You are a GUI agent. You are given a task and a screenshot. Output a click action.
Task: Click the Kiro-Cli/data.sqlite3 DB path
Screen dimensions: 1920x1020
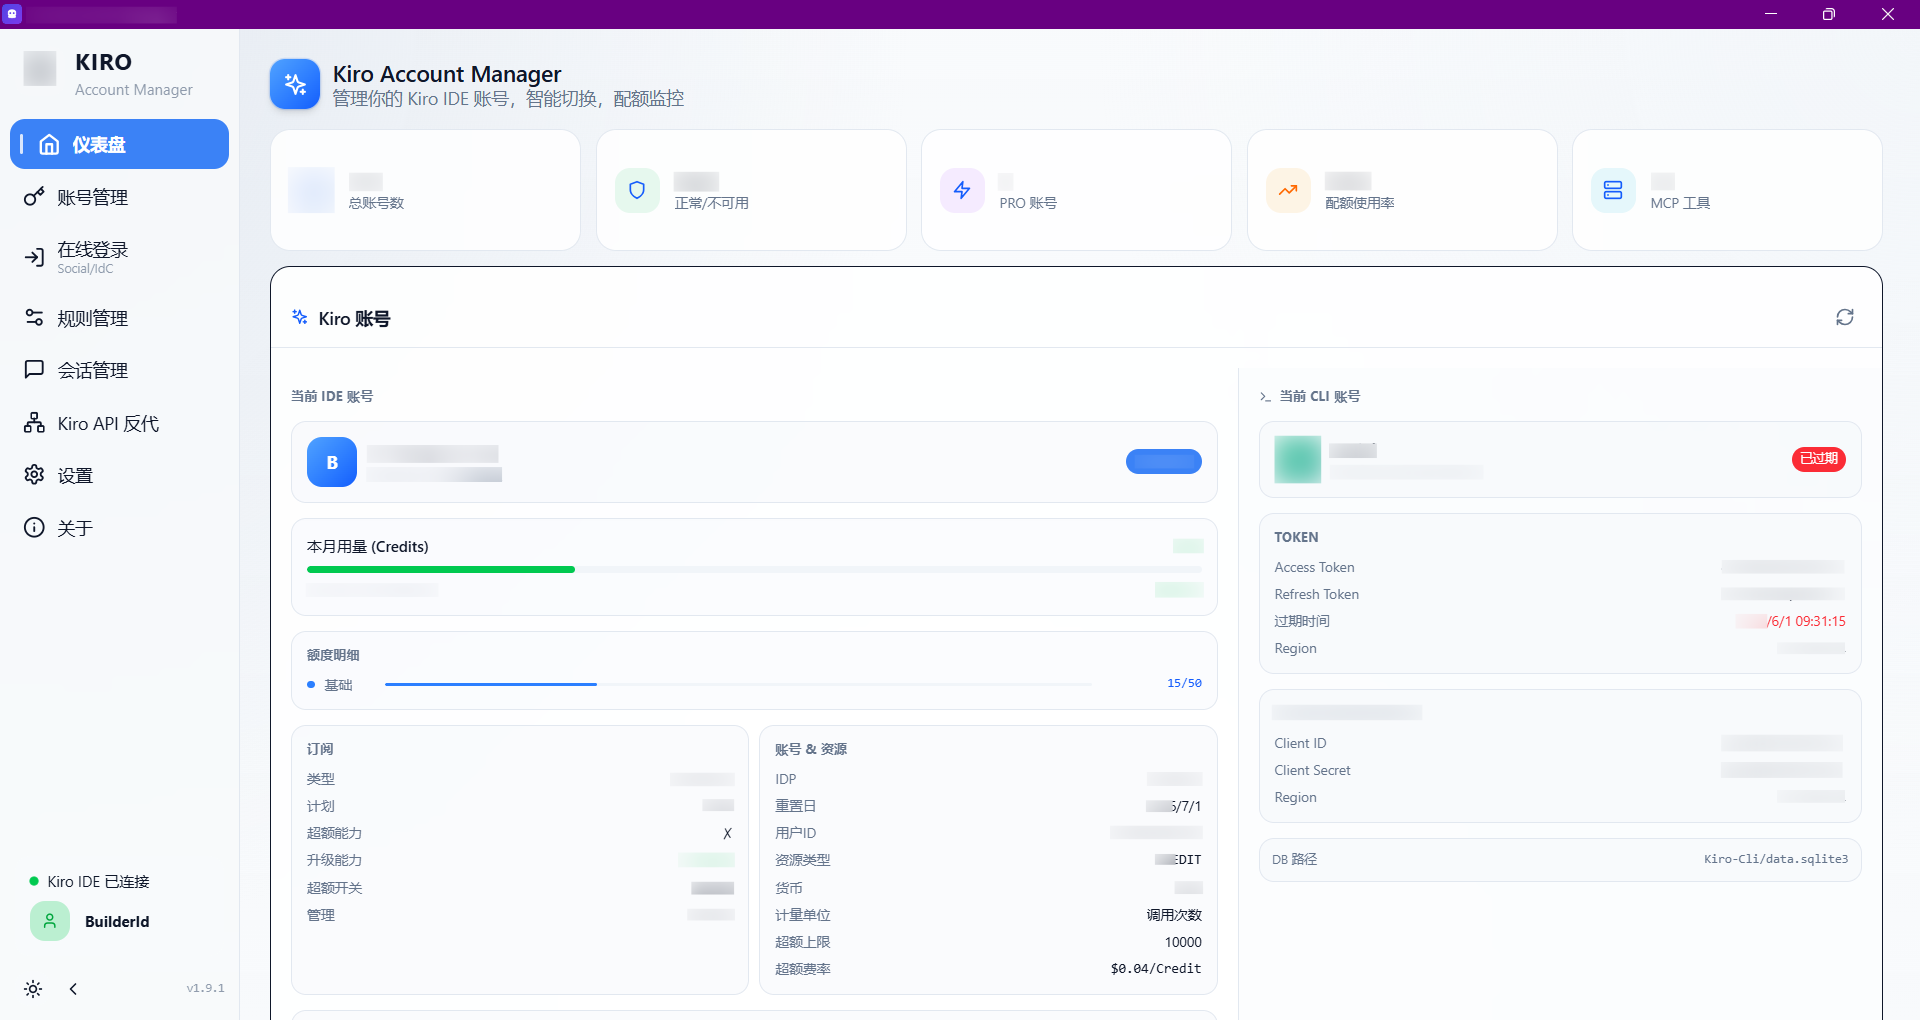click(x=1776, y=859)
